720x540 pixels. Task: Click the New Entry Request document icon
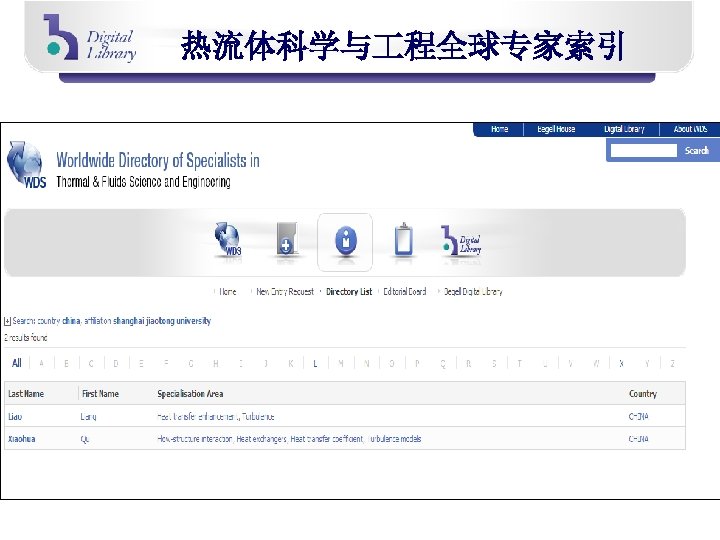coord(287,238)
